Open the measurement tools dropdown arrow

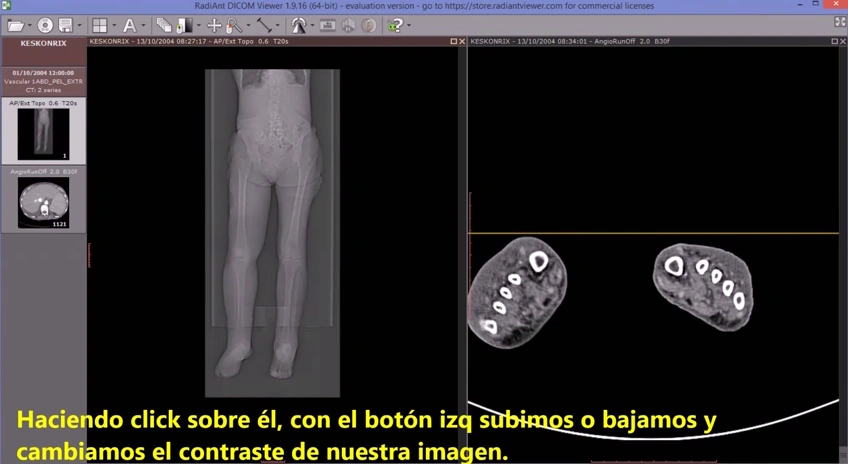click(278, 25)
